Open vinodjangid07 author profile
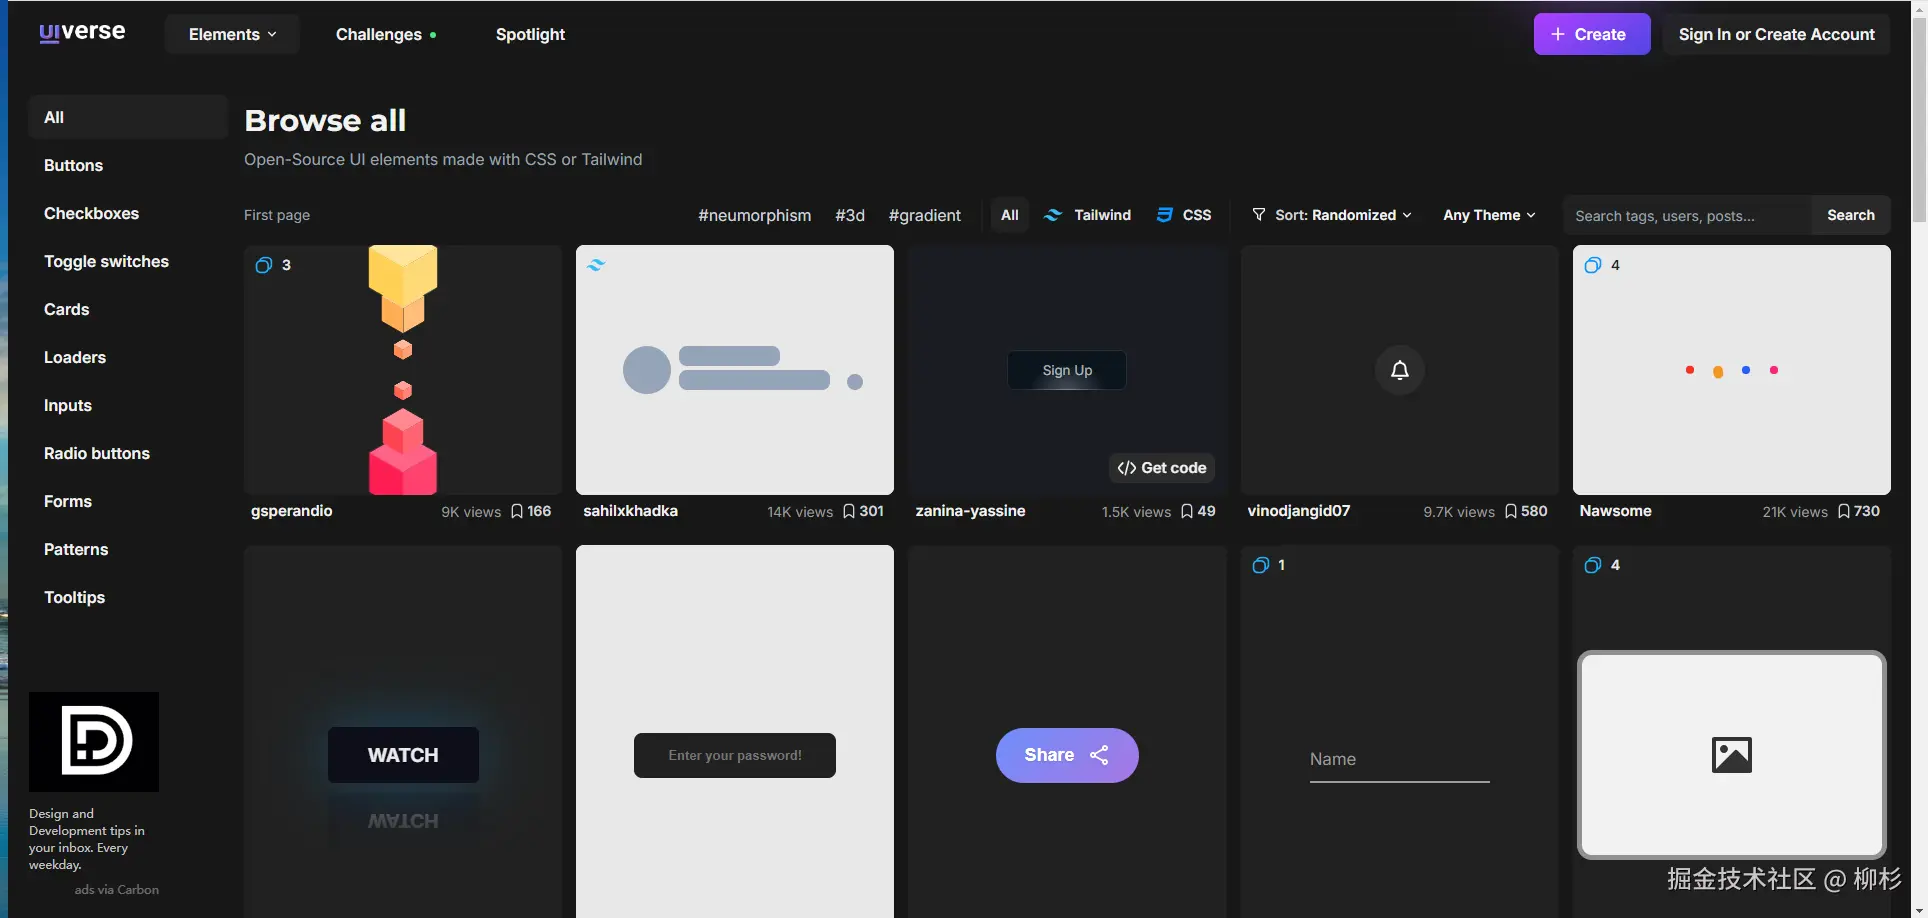 1299,511
